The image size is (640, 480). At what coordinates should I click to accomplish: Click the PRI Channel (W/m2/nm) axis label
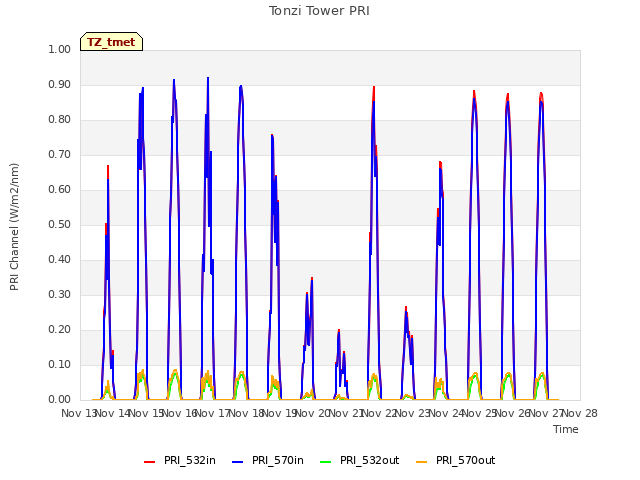coord(14,227)
